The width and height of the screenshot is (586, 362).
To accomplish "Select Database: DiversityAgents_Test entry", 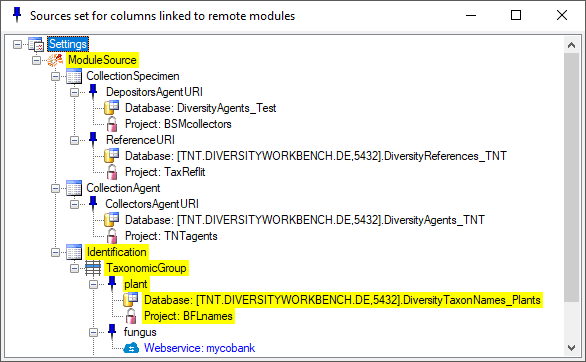I will tap(200, 108).
